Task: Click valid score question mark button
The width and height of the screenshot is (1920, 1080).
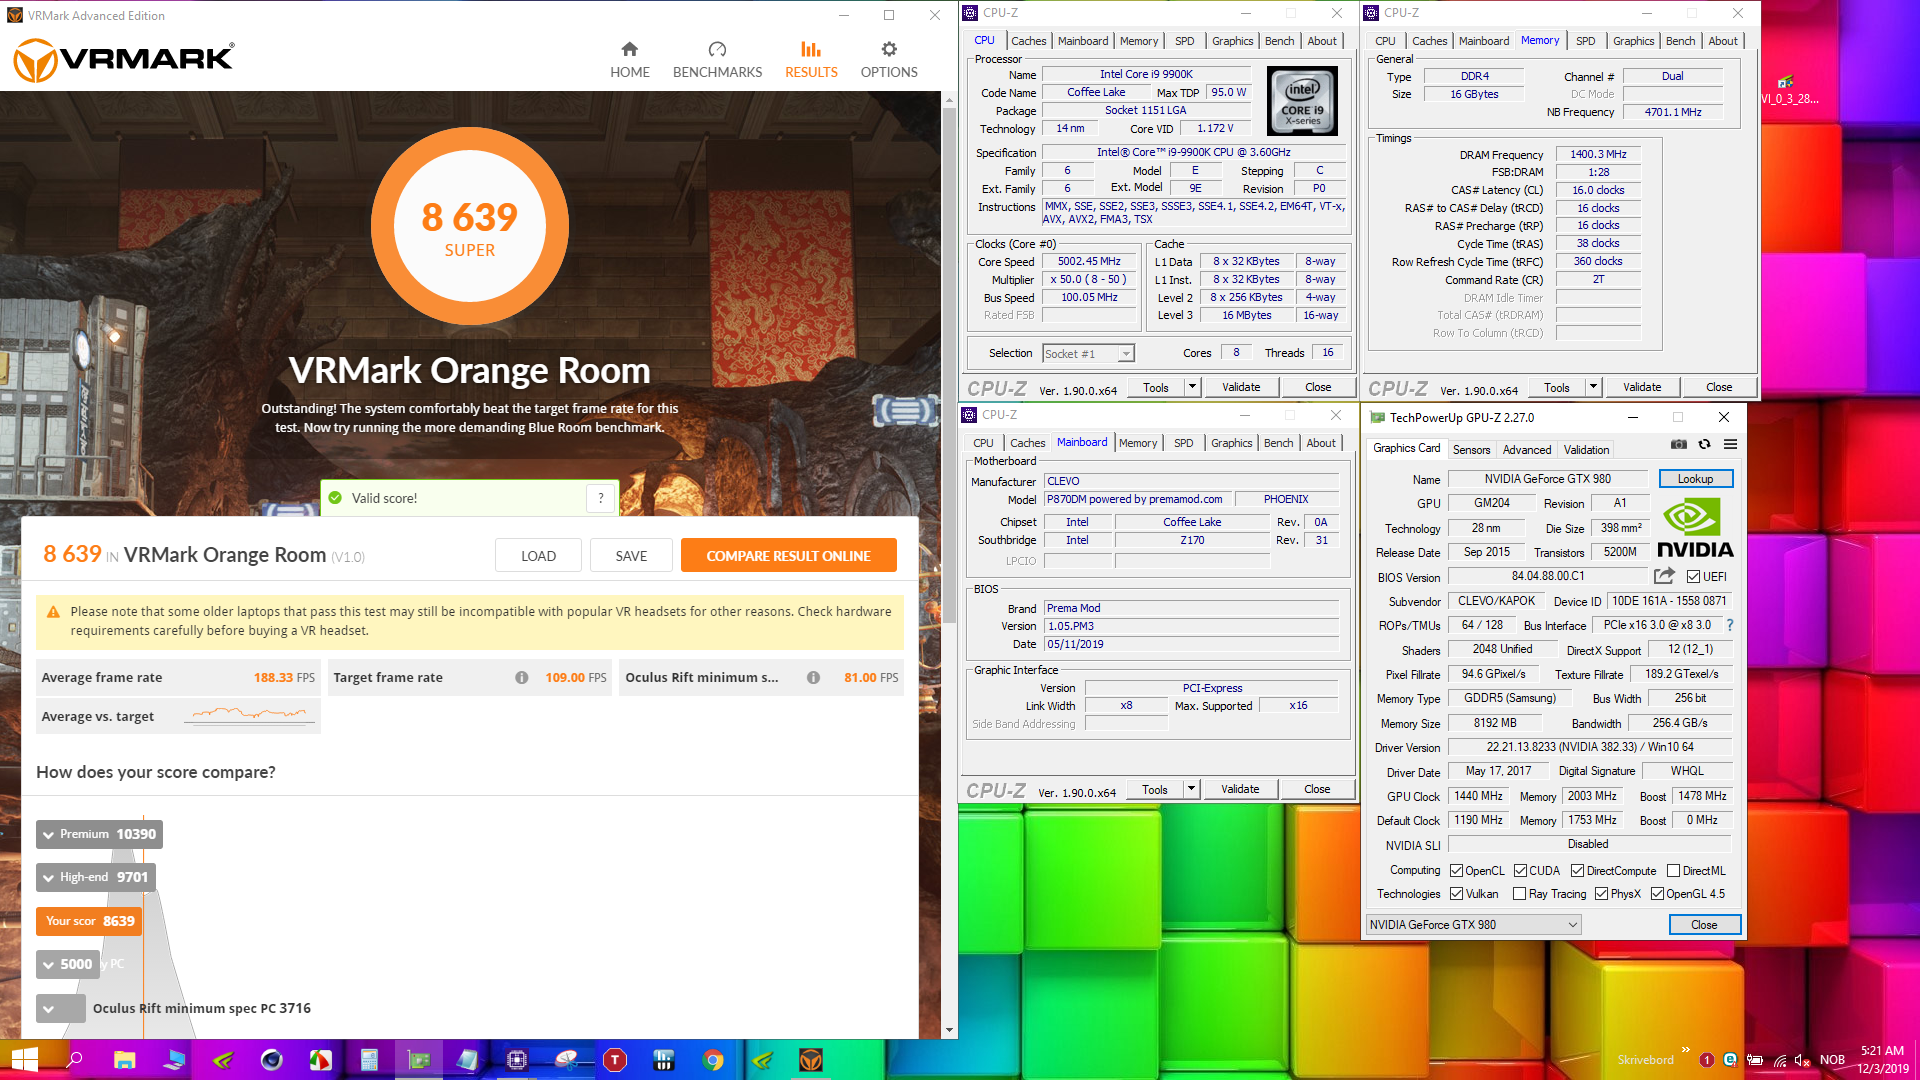Action: pos(600,498)
